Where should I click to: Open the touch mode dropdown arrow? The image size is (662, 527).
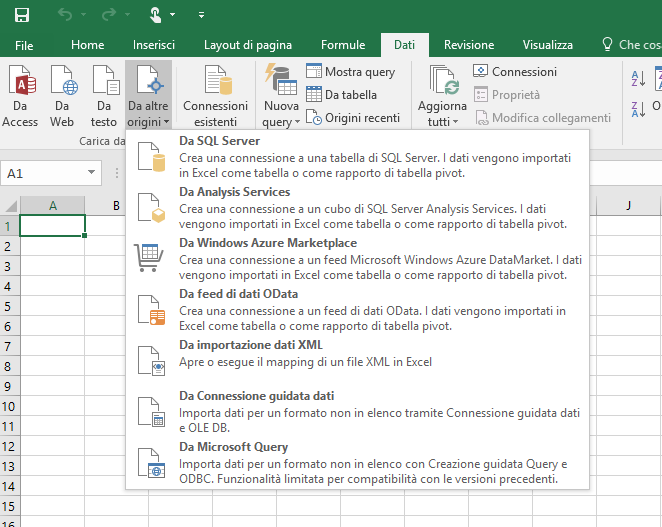point(172,15)
